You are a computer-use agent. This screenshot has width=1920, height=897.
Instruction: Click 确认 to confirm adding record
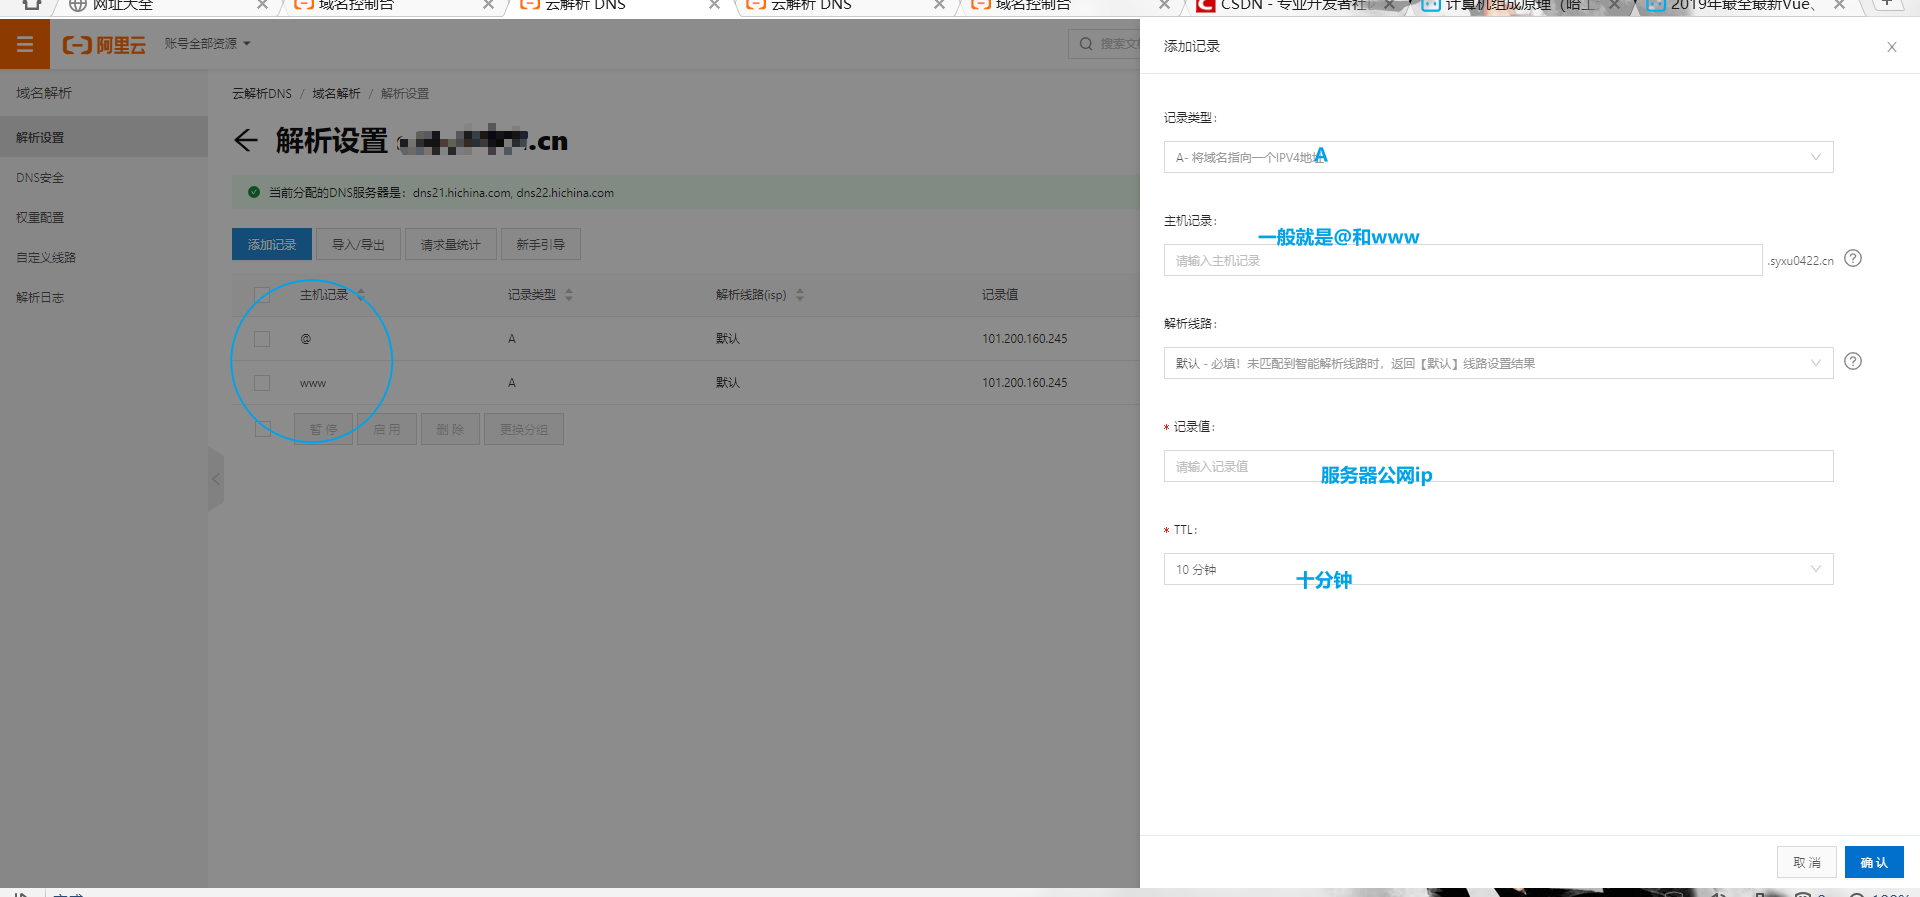click(x=1874, y=862)
